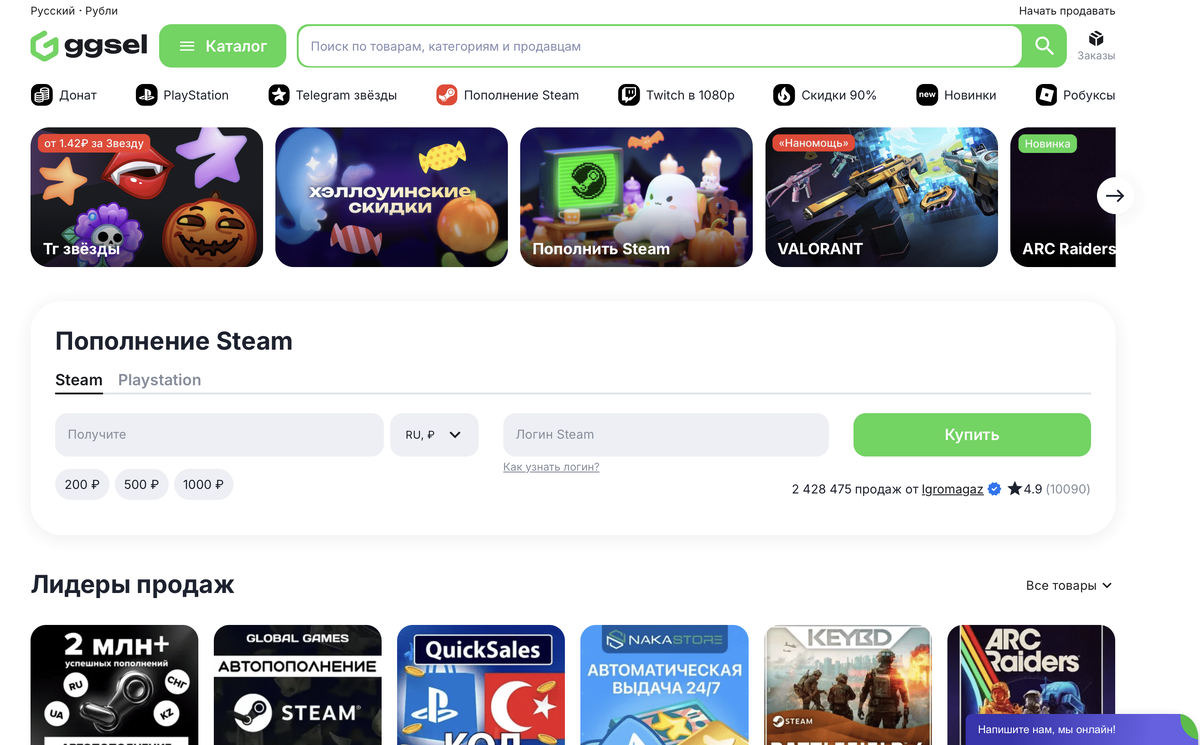1200x745 pixels.
Task: Click the Робуксы category icon
Action: coord(1046,95)
